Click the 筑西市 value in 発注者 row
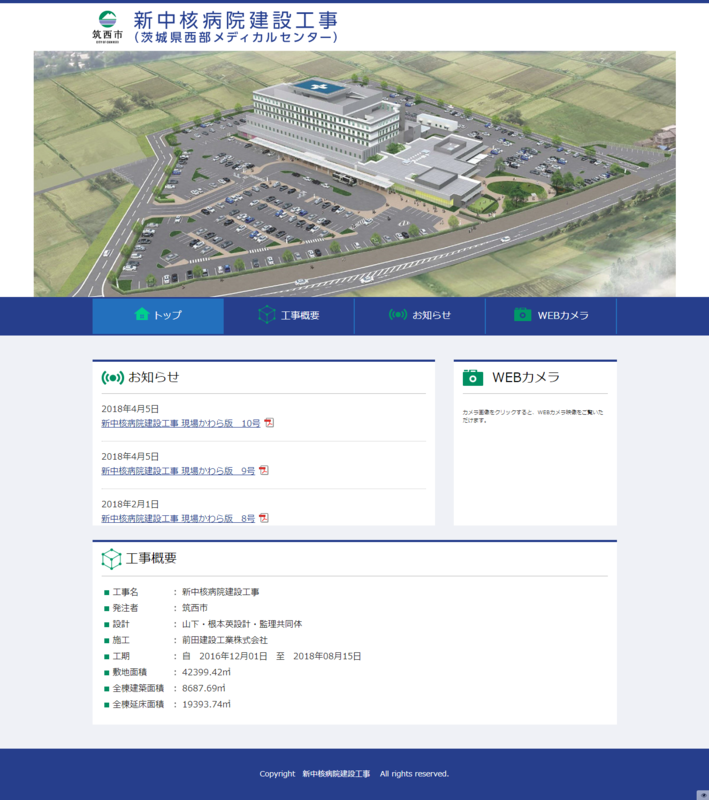Viewport: 709px width, 800px height. pos(195,608)
